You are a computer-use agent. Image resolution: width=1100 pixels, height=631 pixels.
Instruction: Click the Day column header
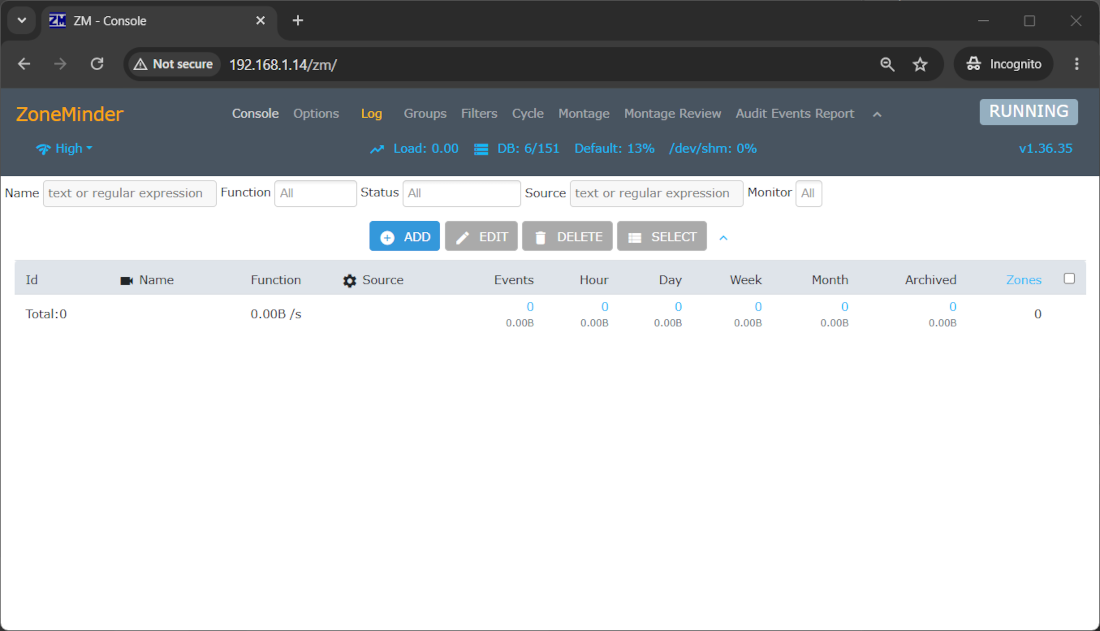click(670, 280)
